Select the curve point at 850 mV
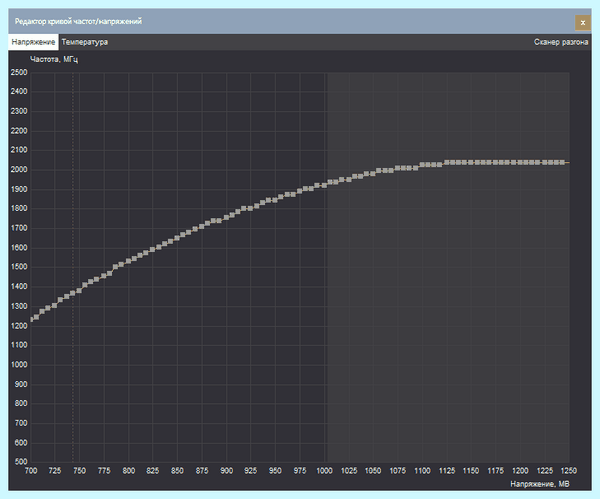This screenshot has height=499, width=600. point(177,238)
